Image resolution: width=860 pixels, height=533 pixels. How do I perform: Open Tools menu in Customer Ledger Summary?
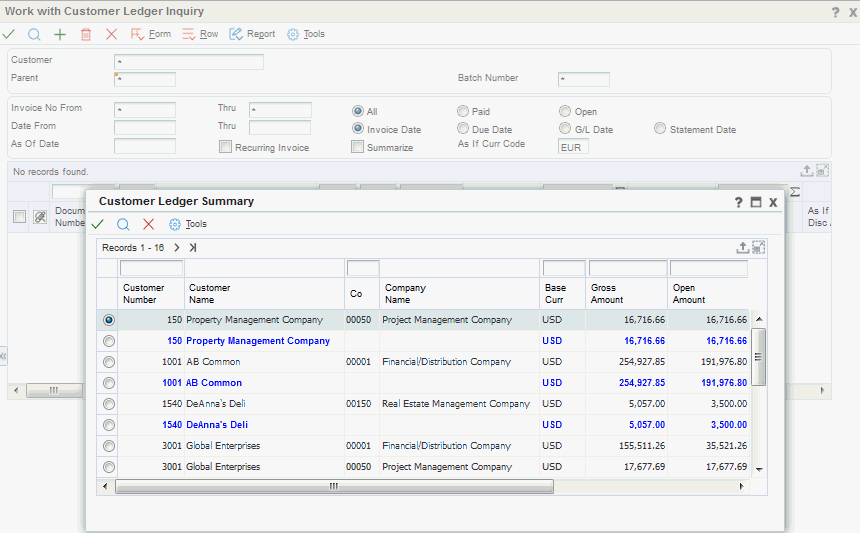click(188, 224)
